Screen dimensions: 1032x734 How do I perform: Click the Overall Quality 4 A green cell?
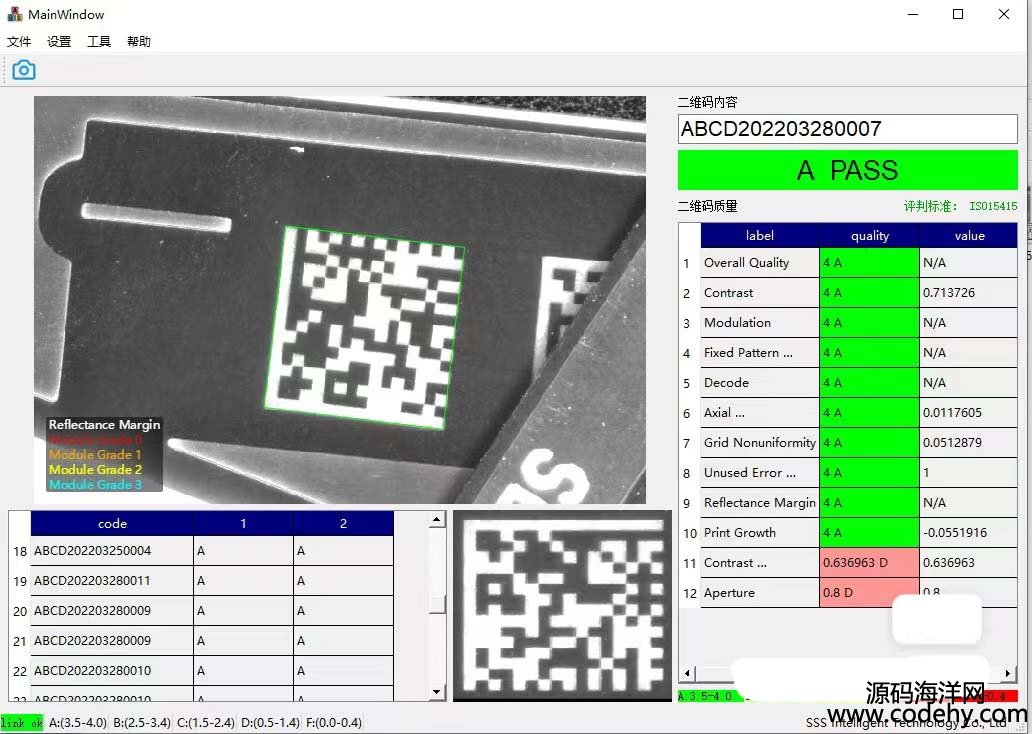click(x=869, y=263)
